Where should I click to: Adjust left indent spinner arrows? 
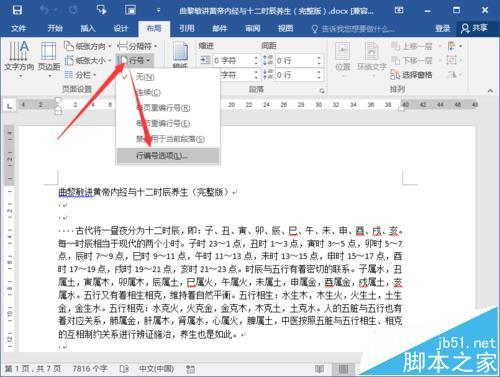256,60
